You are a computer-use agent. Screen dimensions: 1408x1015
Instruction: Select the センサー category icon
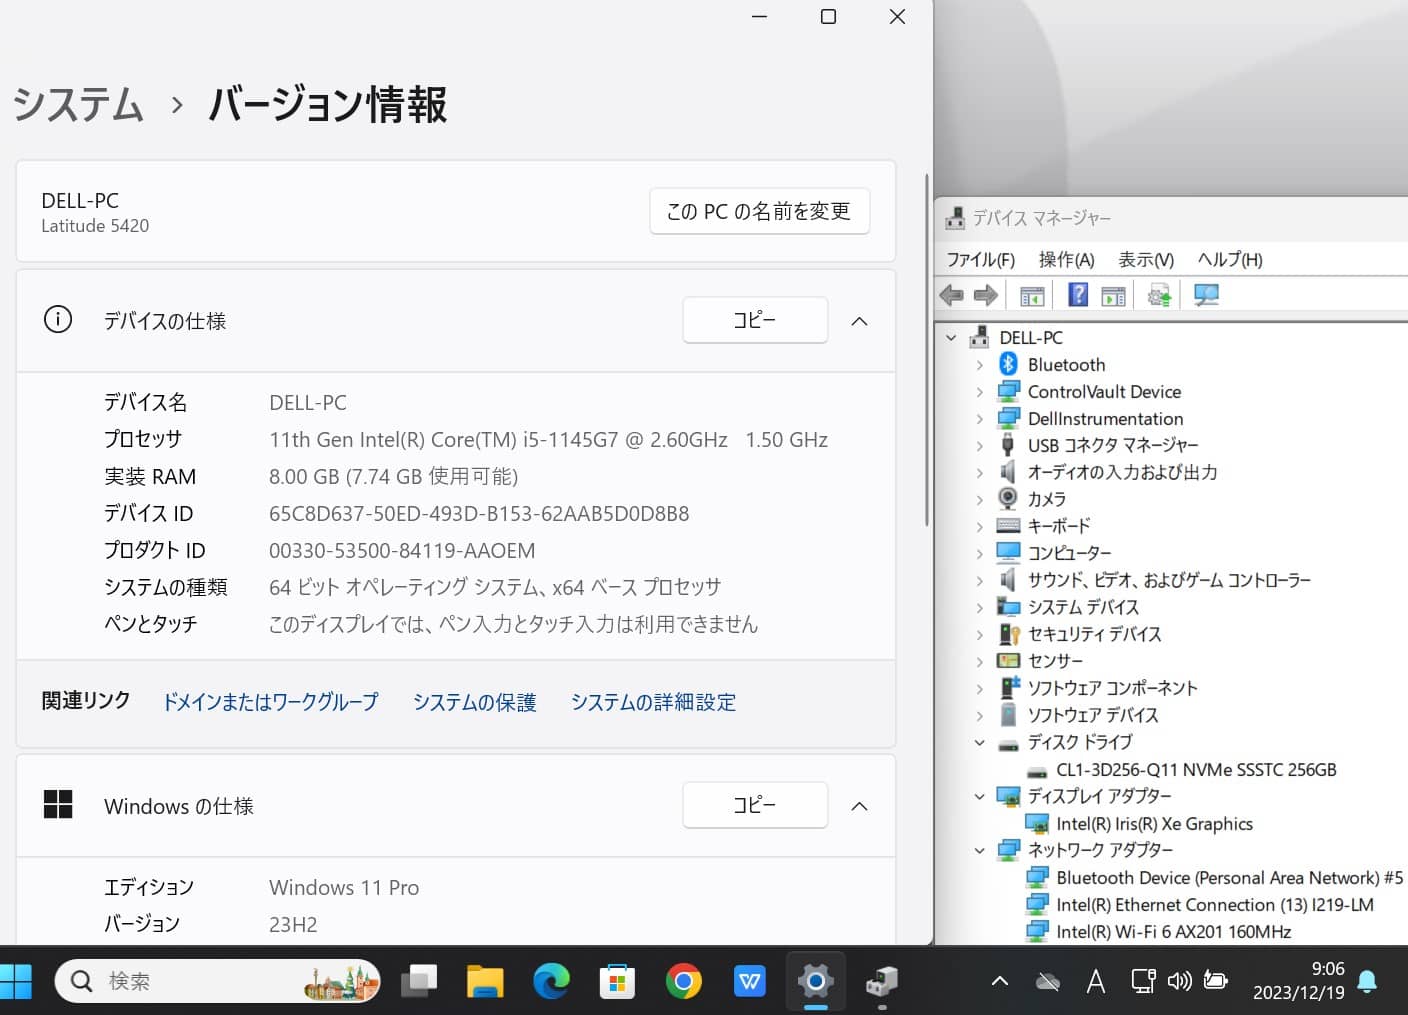1008,661
